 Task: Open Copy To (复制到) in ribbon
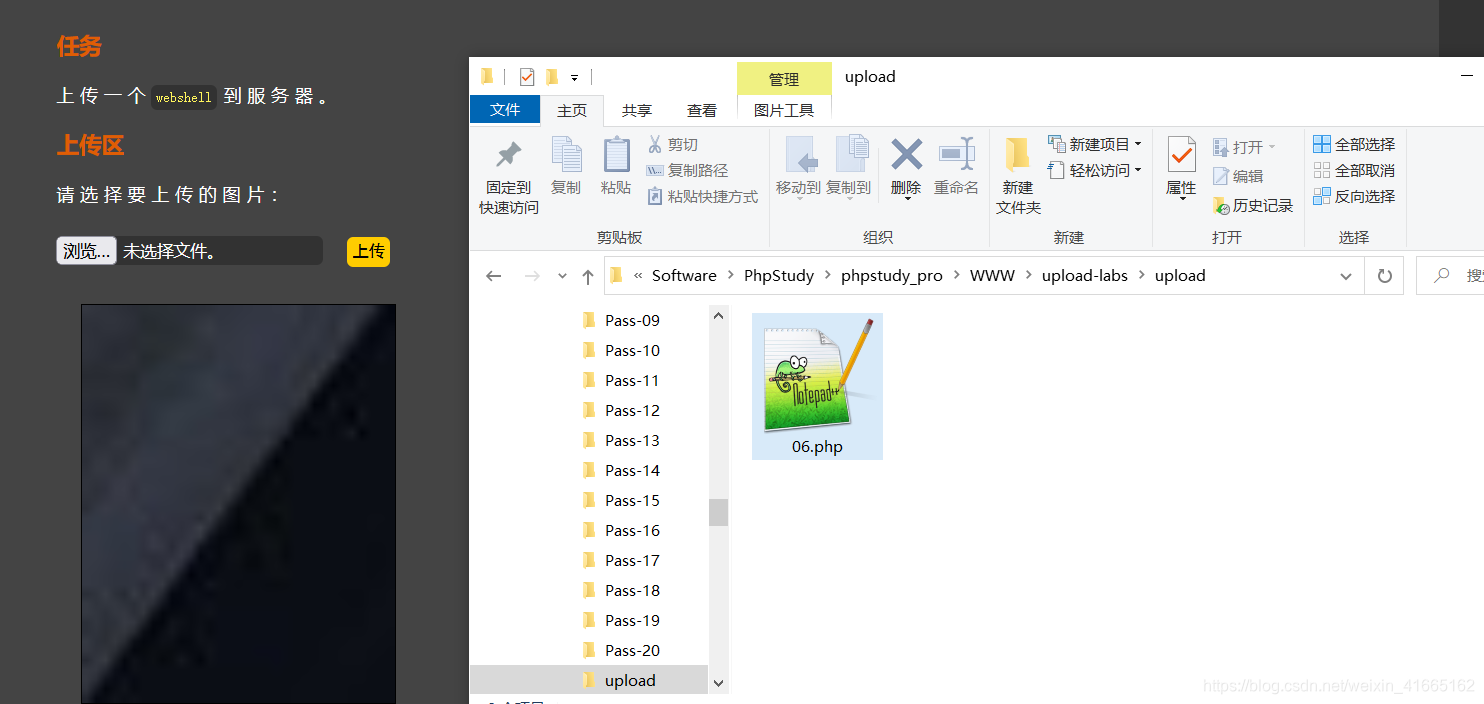click(848, 168)
